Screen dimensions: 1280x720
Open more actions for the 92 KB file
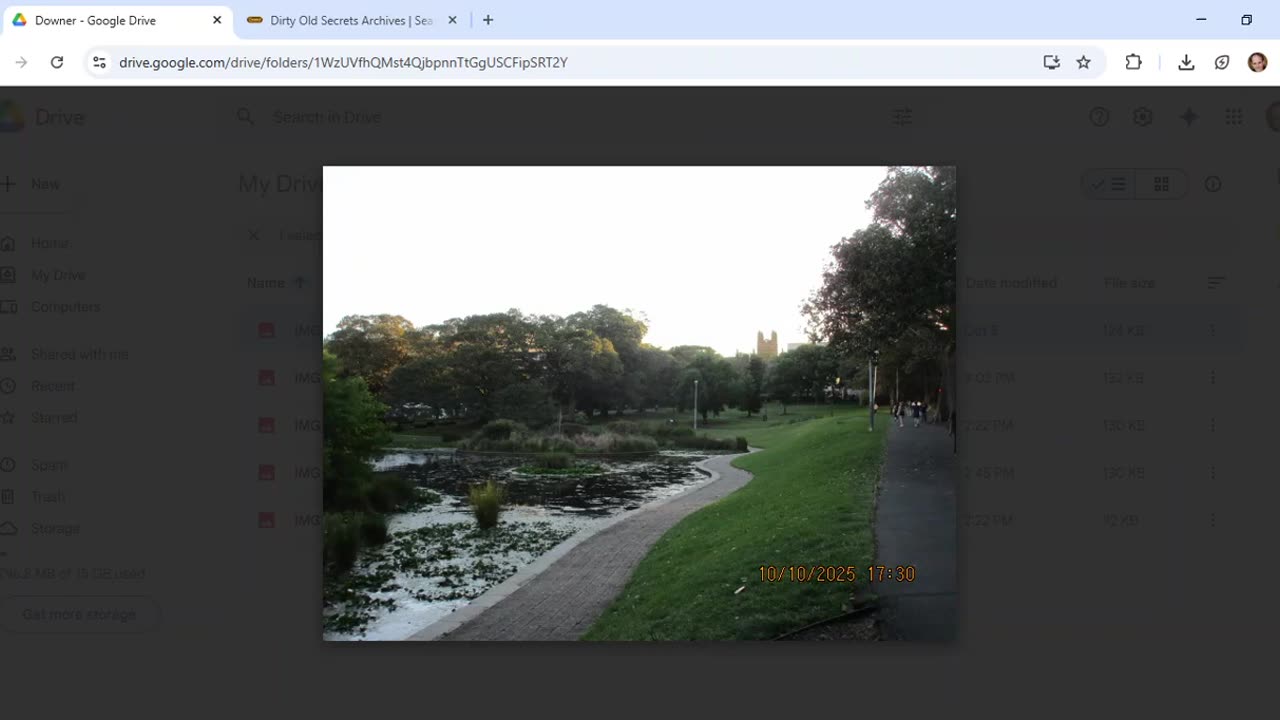1212,520
